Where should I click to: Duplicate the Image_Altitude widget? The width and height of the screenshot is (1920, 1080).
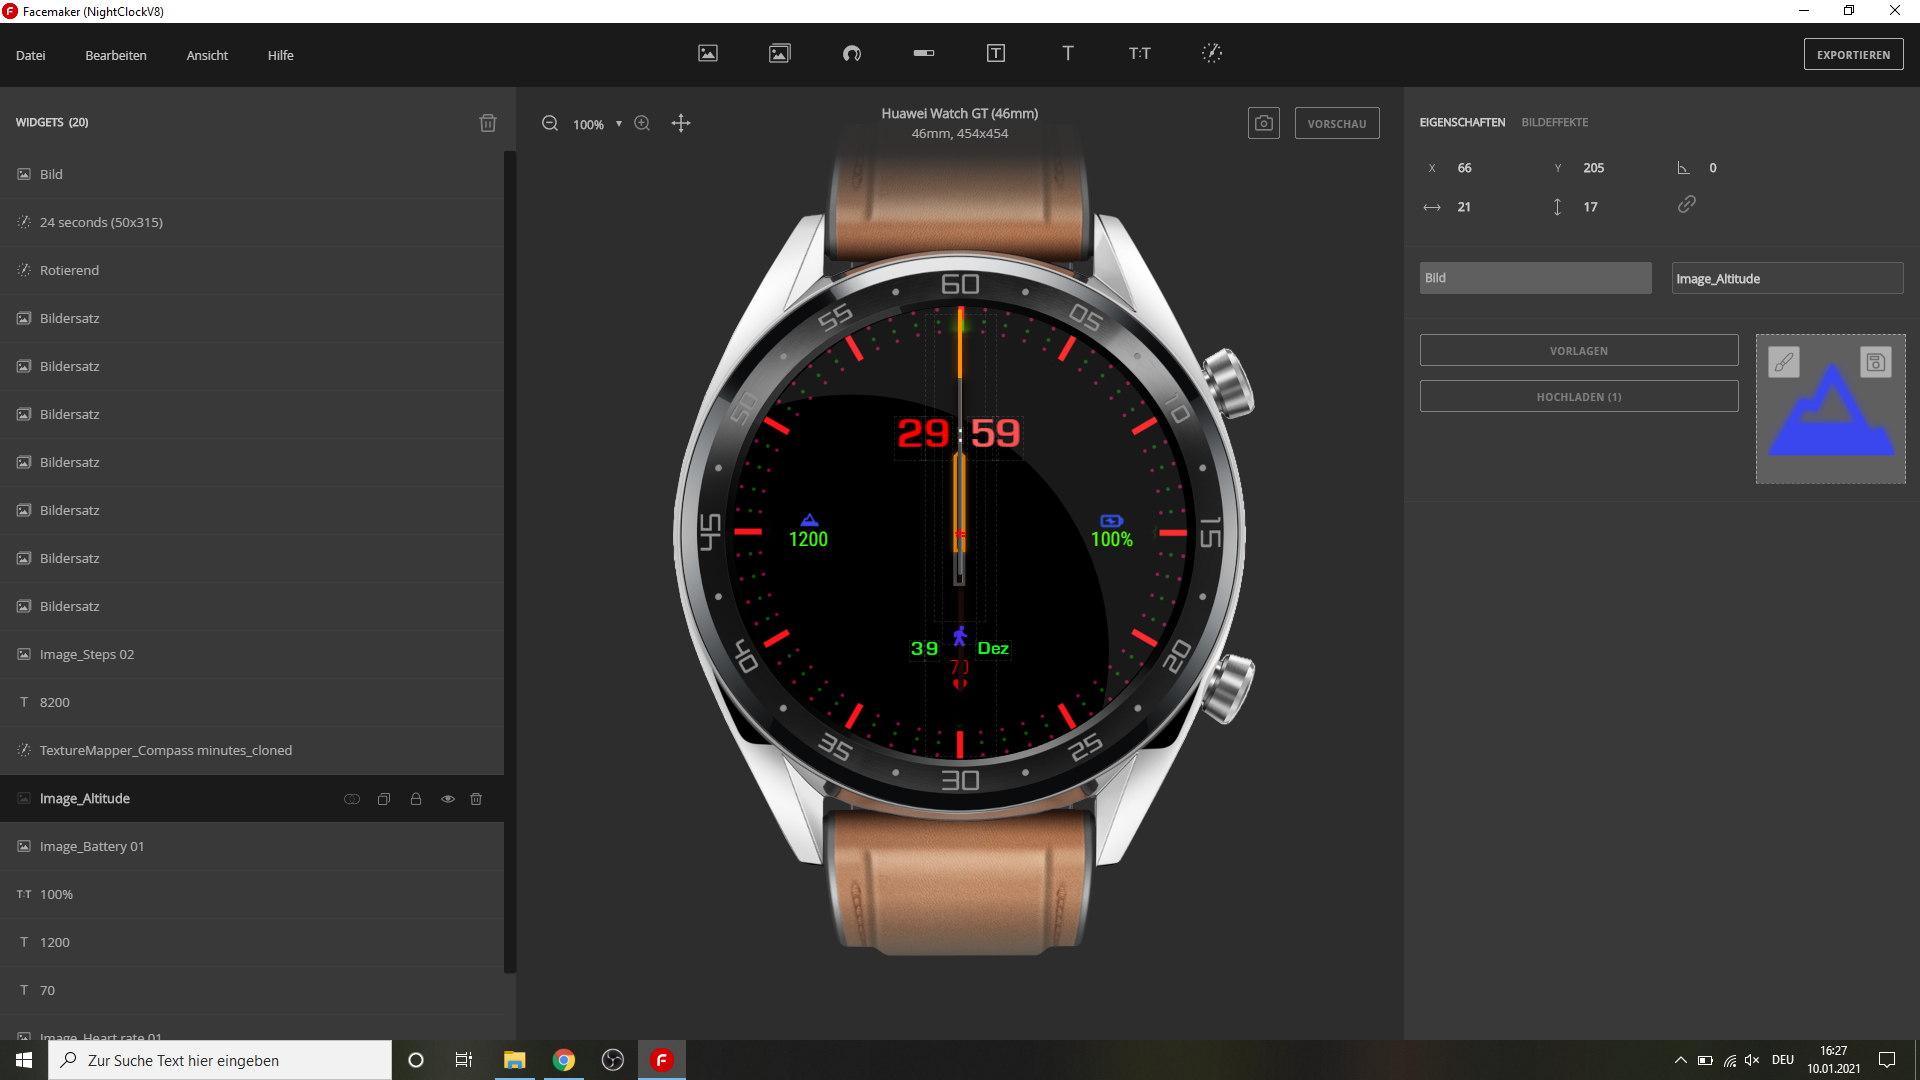pos(384,799)
